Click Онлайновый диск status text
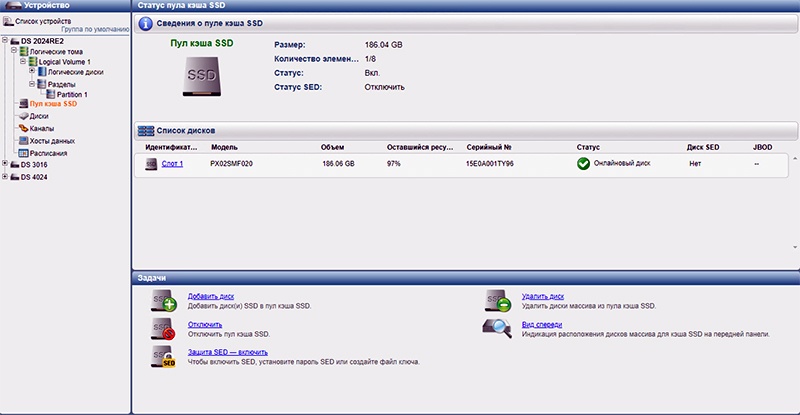800x415 pixels. point(622,163)
